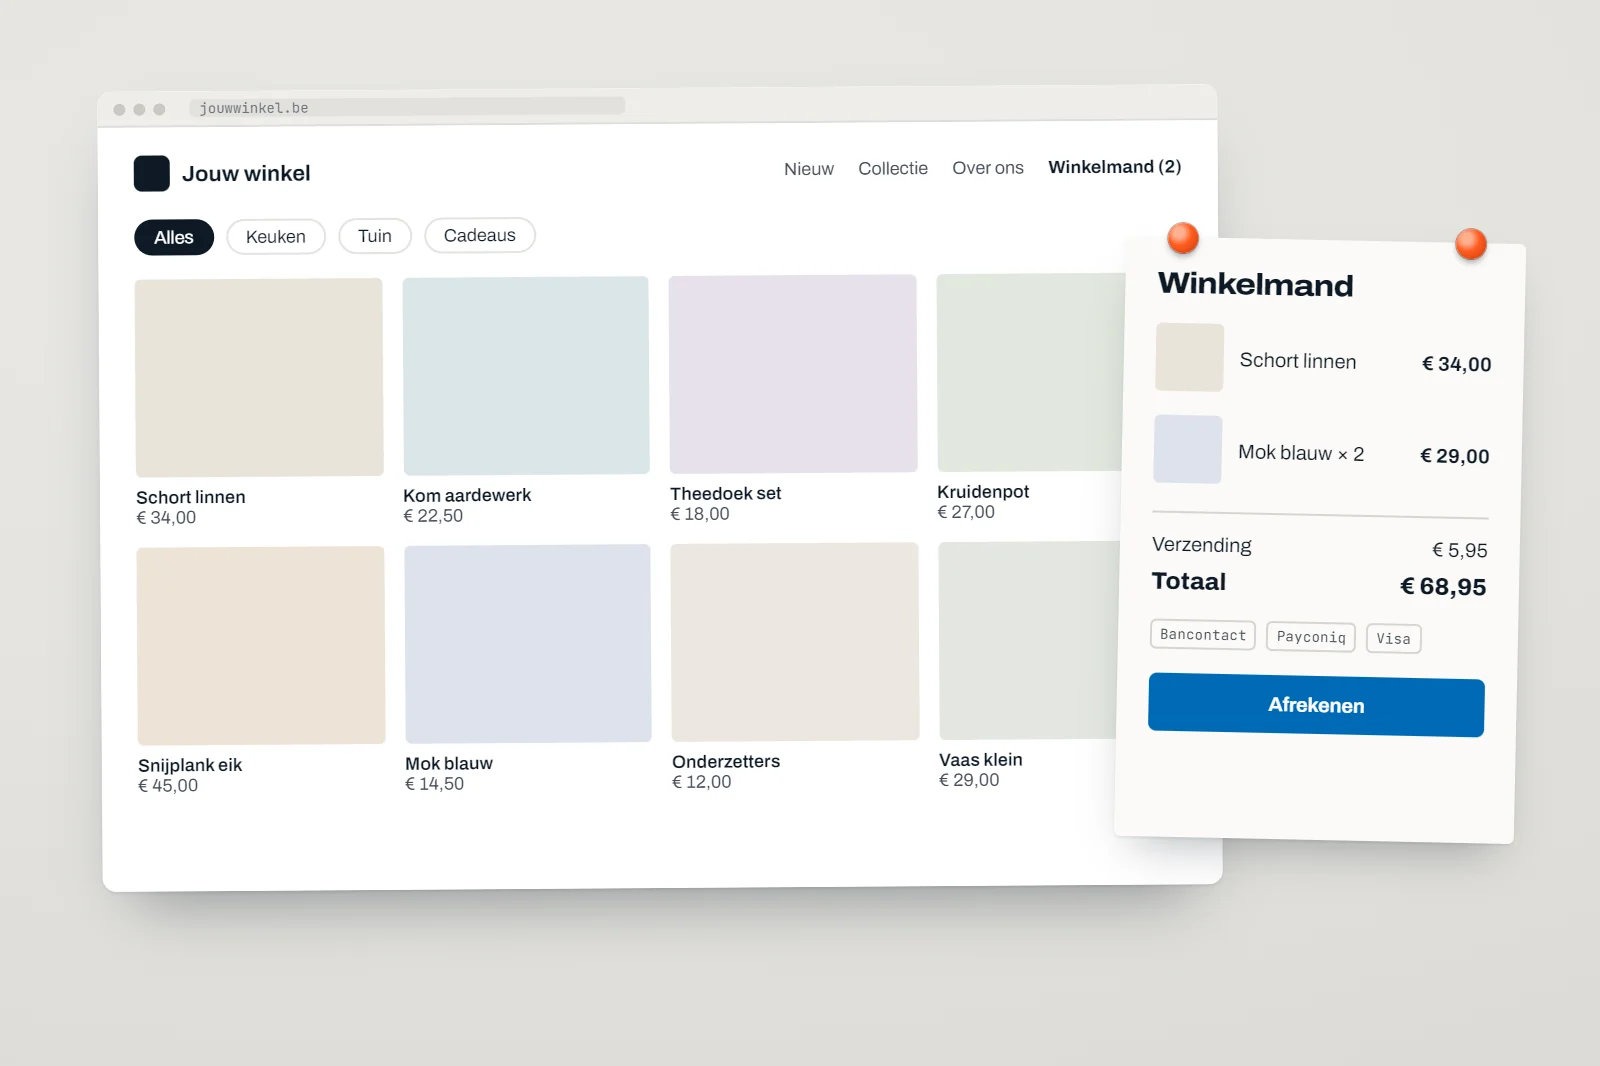Open the Jouw winkel home title
The width and height of the screenshot is (1600, 1066).
tap(246, 173)
